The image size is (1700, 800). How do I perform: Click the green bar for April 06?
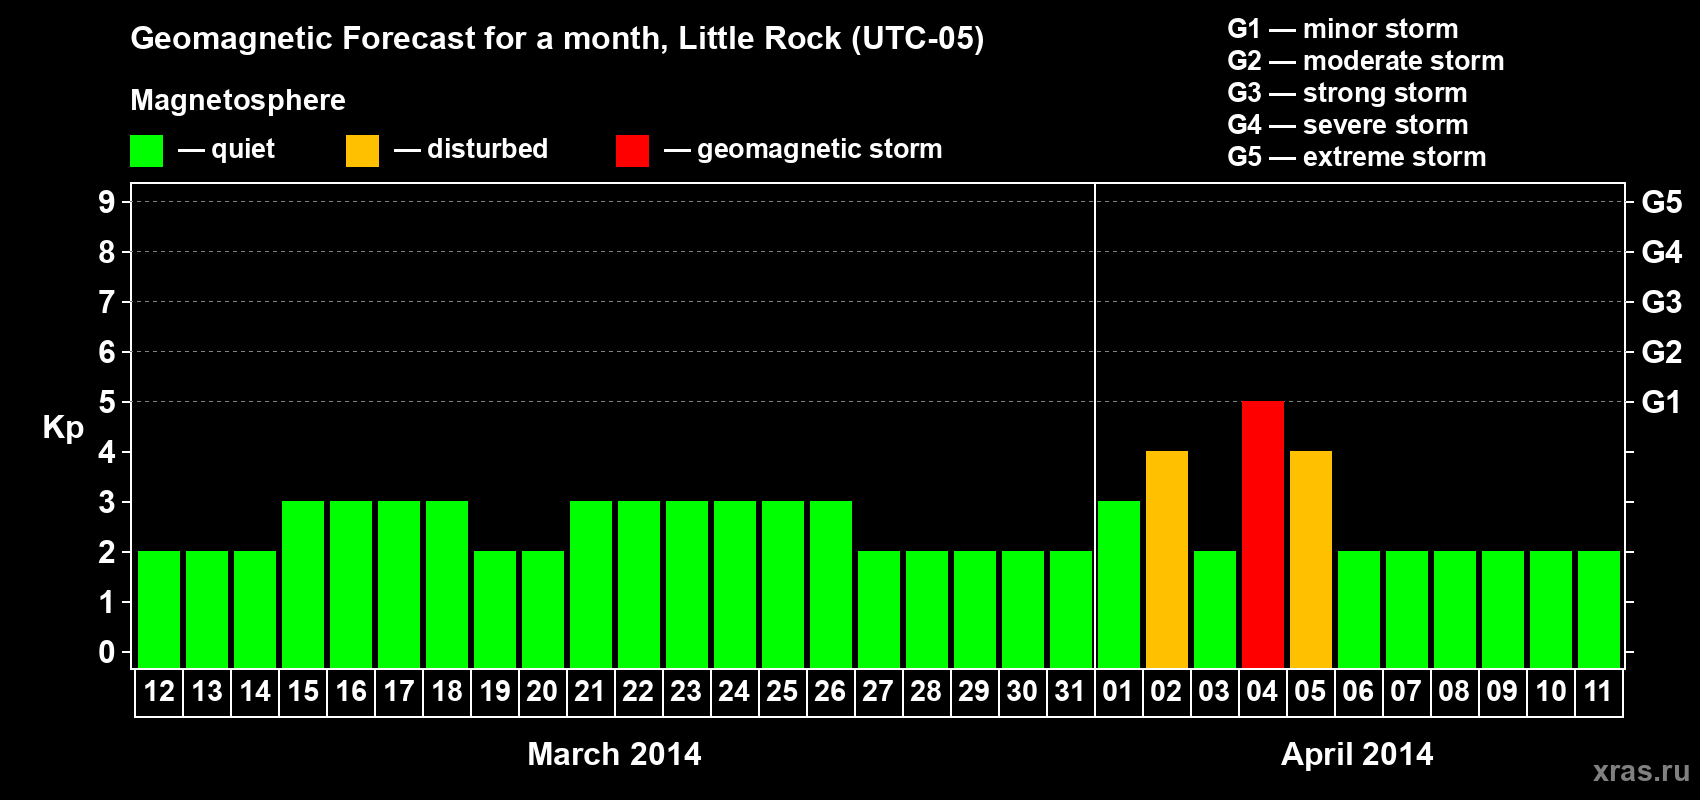[1359, 610]
